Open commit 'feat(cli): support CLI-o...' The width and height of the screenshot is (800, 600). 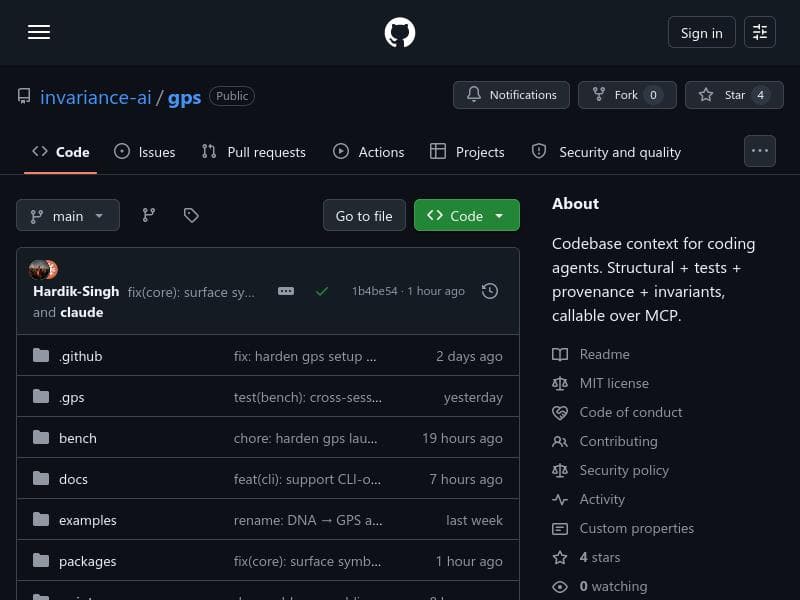(x=307, y=479)
